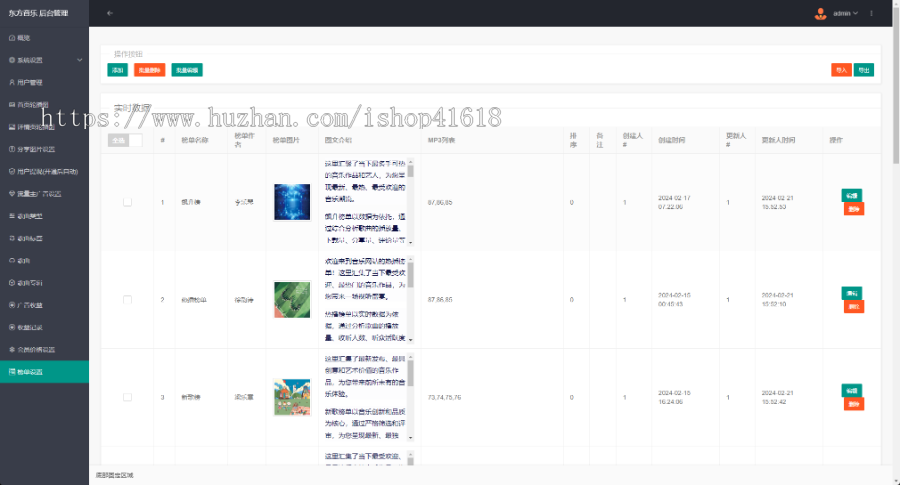Click the 会员价格设置 icon in sidebar
Screen dimensions: 900x485
coord(11,350)
